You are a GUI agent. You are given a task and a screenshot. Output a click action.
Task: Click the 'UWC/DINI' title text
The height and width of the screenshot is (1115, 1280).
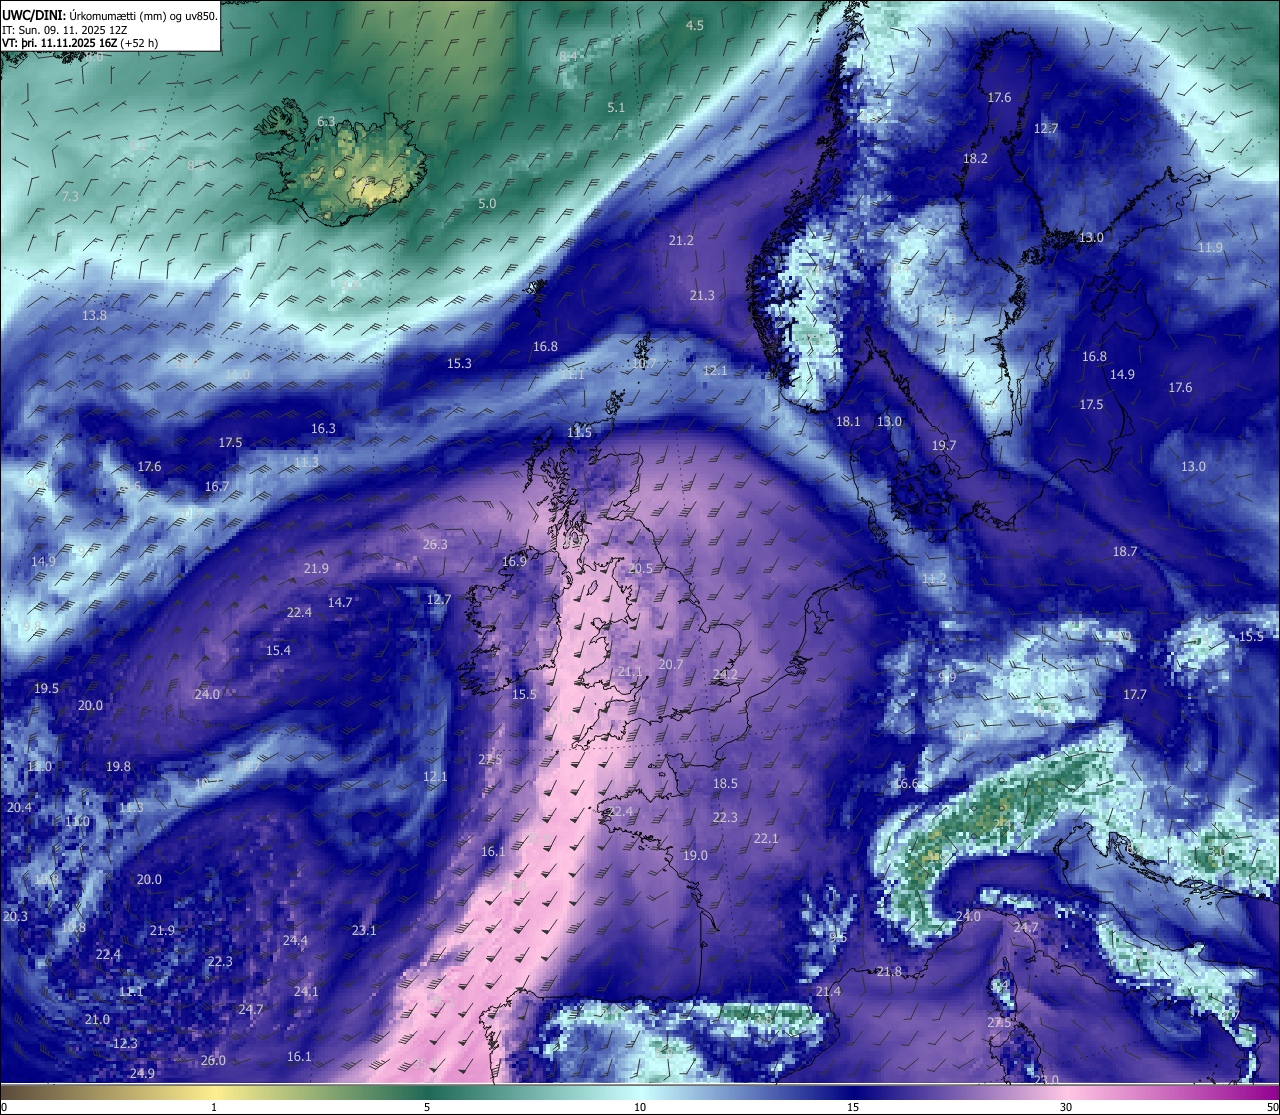(34, 15)
